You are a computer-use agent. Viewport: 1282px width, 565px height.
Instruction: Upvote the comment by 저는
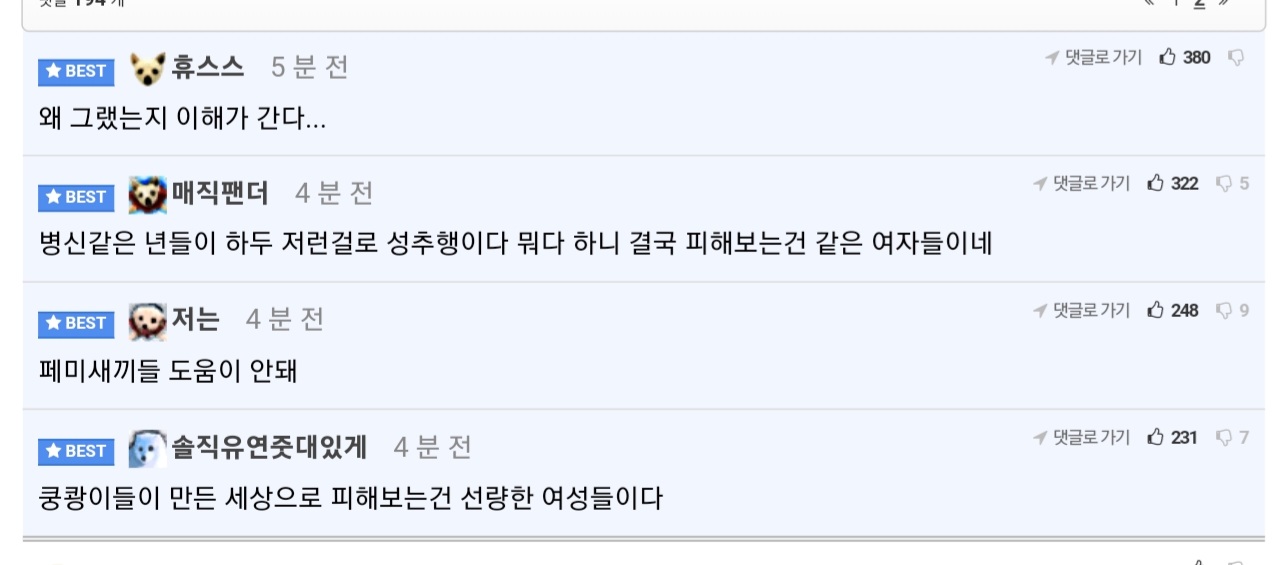1156,310
